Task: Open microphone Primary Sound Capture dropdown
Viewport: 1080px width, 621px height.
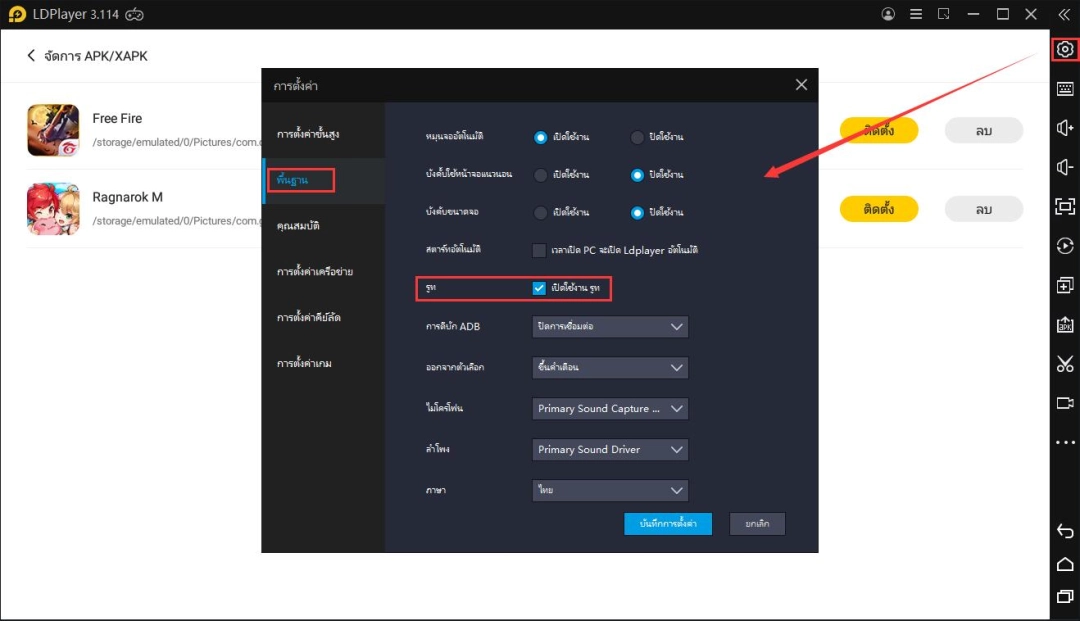Action: (x=610, y=408)
